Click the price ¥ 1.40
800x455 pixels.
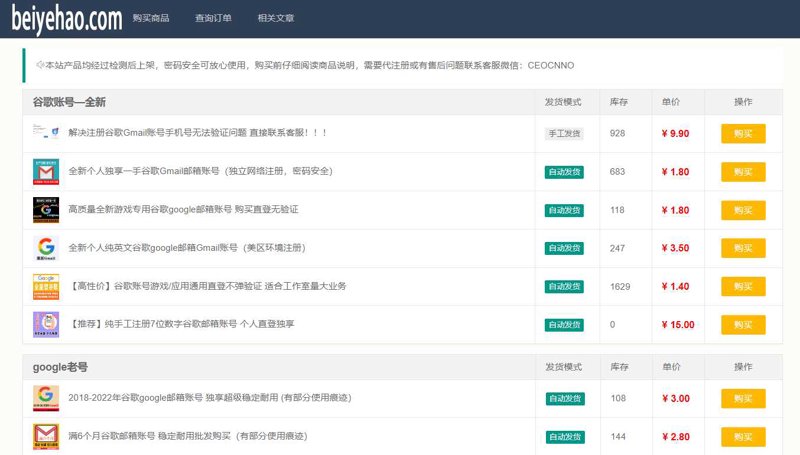tap(675, 286)
